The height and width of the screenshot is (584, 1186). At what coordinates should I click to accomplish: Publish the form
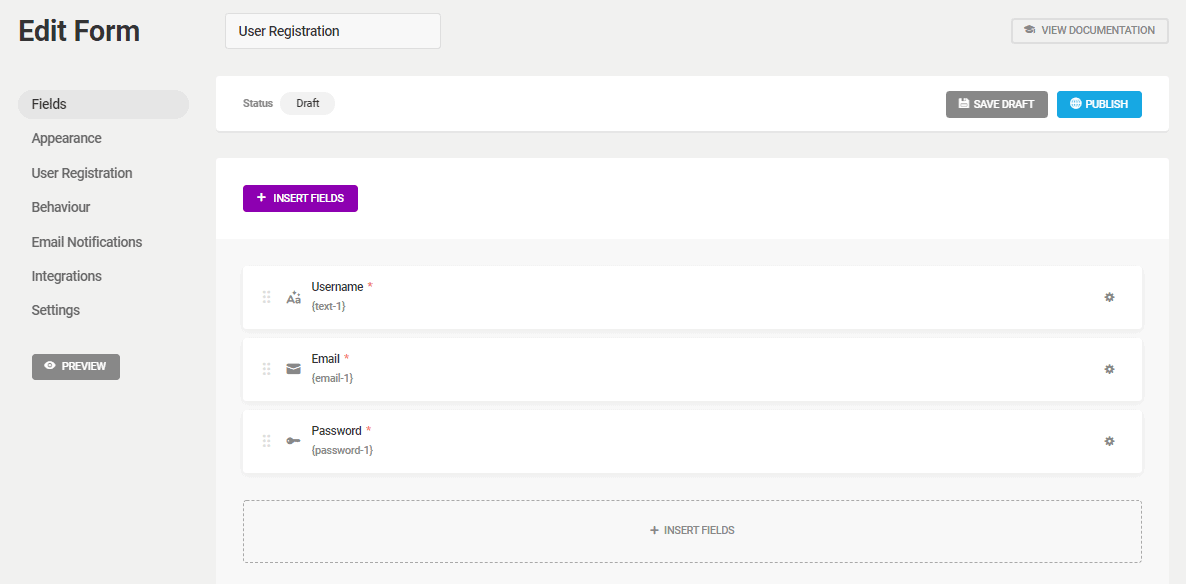[x=1099, y=104]
